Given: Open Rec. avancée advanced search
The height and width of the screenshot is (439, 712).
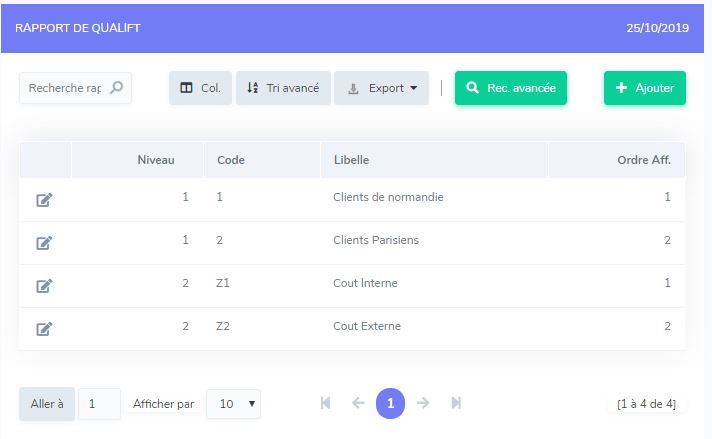Looking at the screenshot, I should [511, 88].
